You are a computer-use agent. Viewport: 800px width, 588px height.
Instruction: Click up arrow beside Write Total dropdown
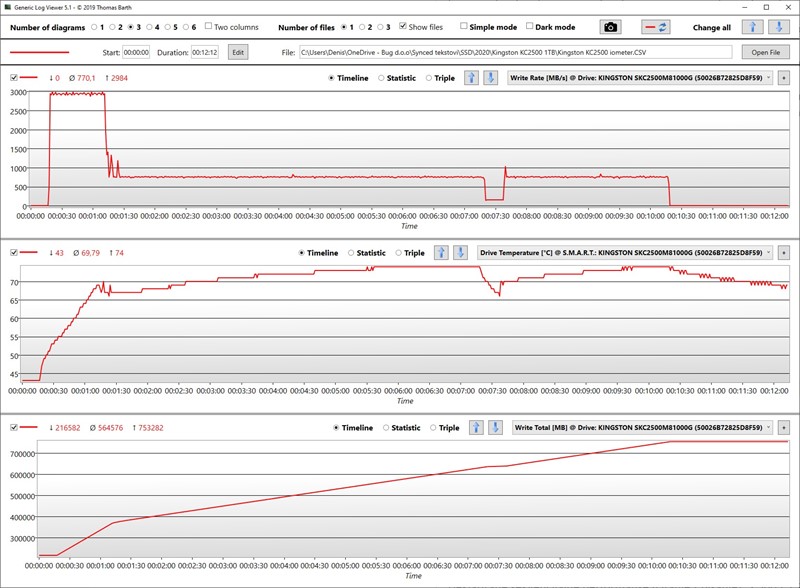(x=475, y=427)
